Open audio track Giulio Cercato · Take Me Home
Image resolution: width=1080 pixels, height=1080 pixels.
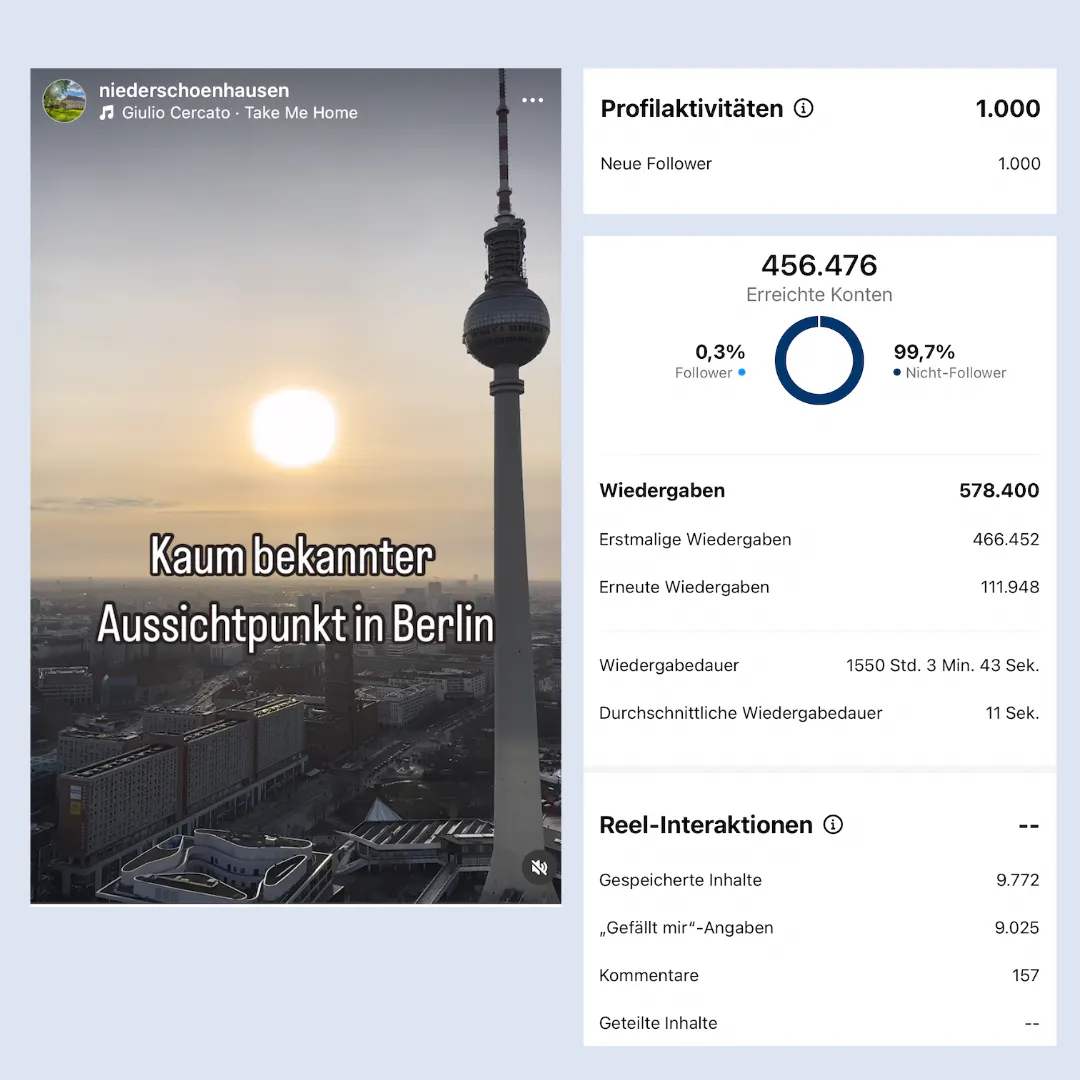[x=240, y=113]
